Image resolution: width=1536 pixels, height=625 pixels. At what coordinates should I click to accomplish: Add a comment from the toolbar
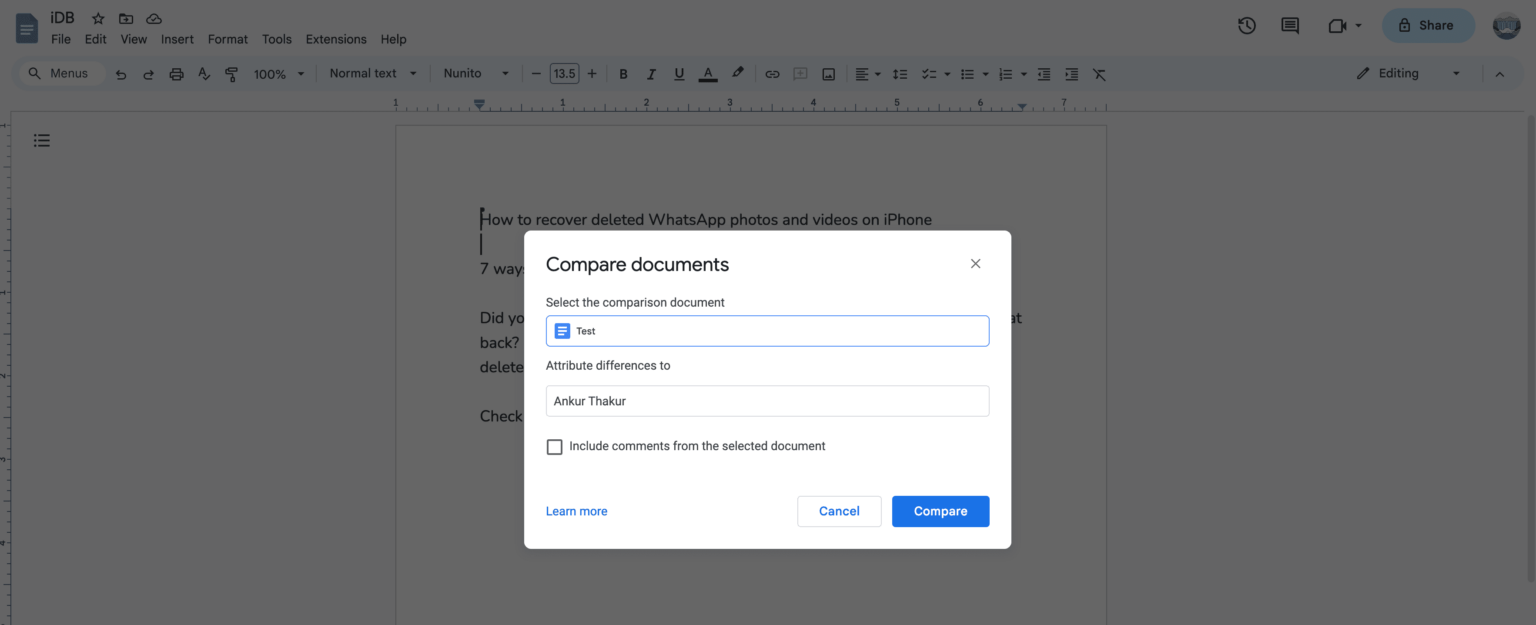pos(800,73)
